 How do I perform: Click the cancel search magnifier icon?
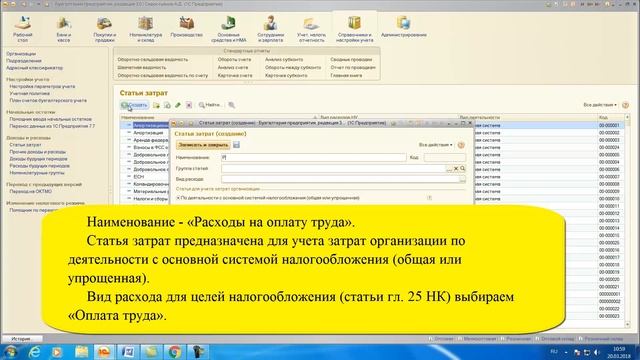pyautogui.click(x=232, y=105)
